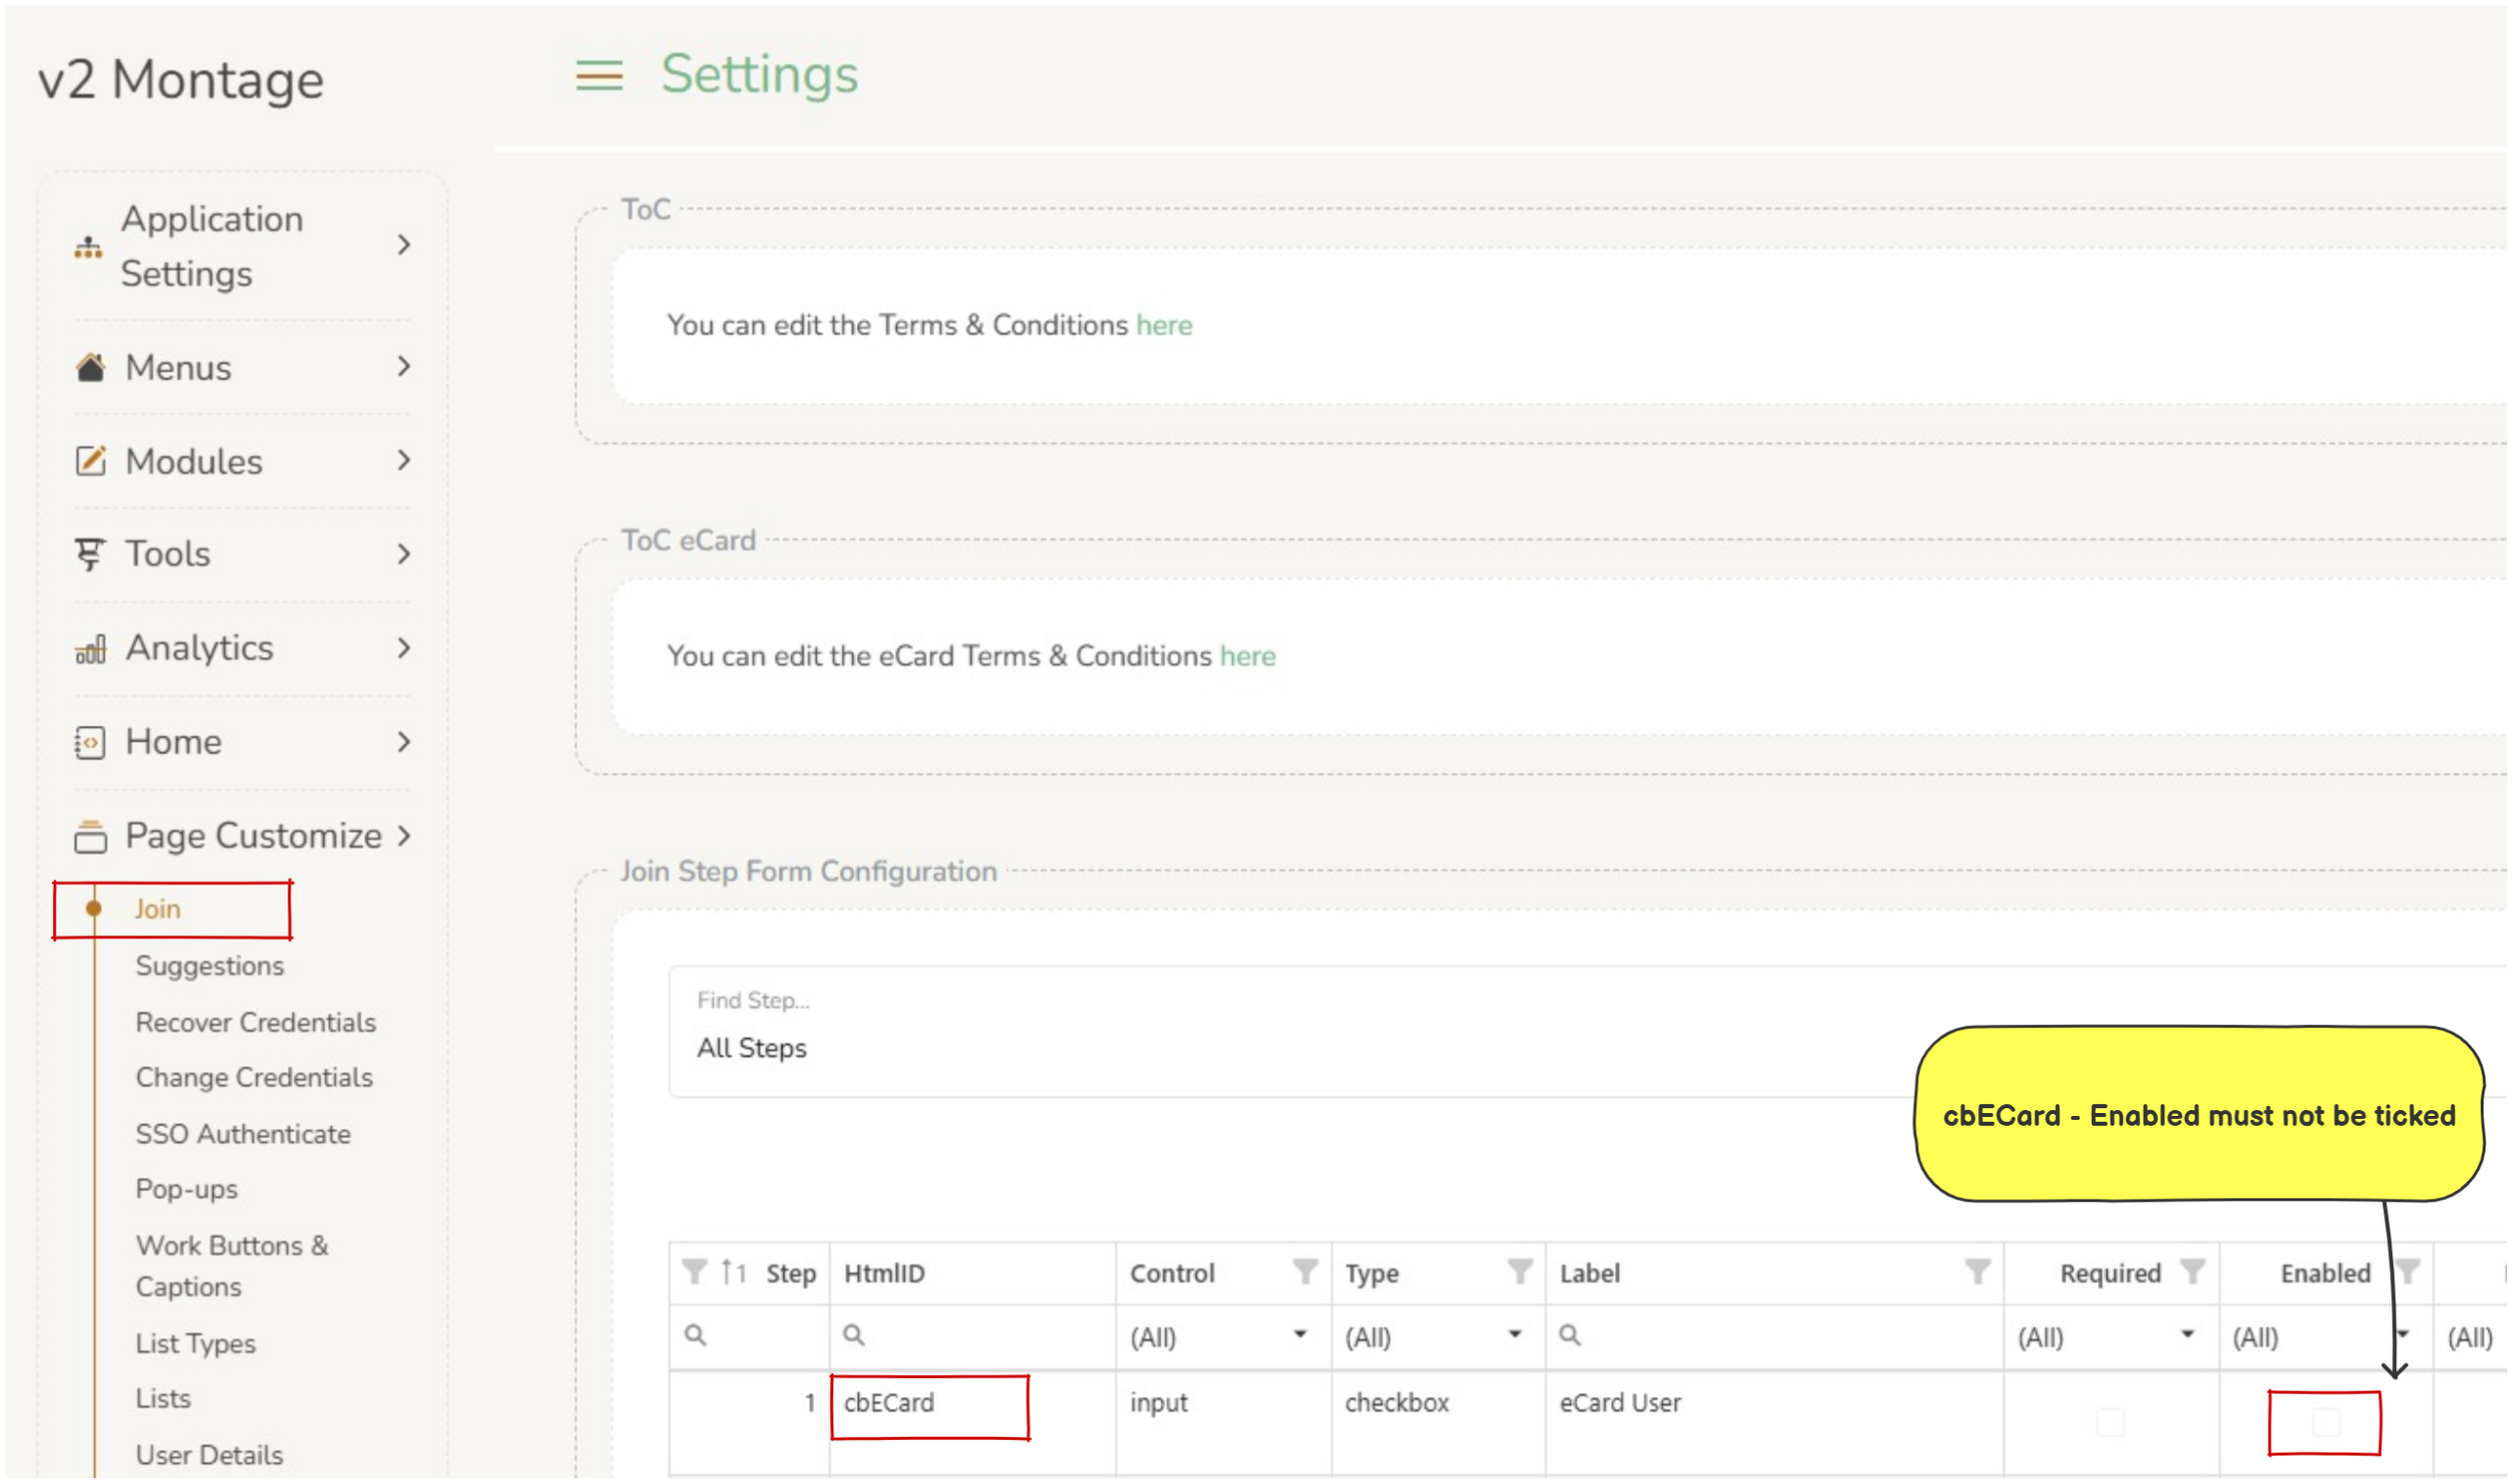Image resolution: width=2513 pixels, height=1484 pixels.
Task: Click the Modules edit-pencil icon
Action: point(90,461)
